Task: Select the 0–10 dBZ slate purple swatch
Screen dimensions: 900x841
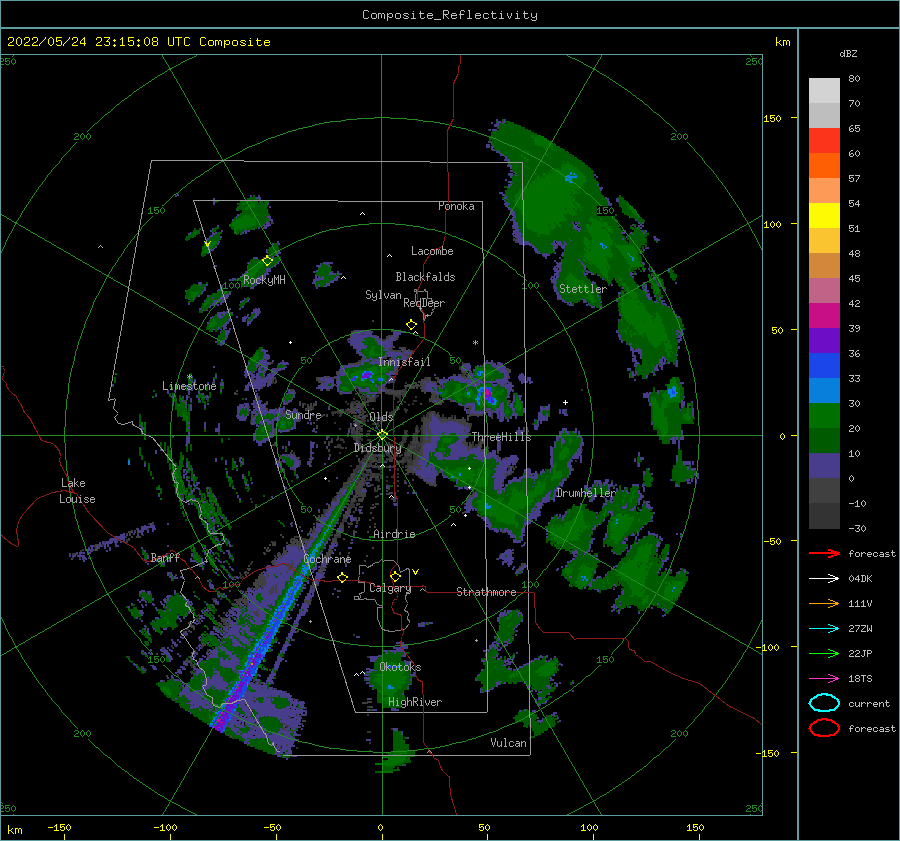Action: point(824,465)
